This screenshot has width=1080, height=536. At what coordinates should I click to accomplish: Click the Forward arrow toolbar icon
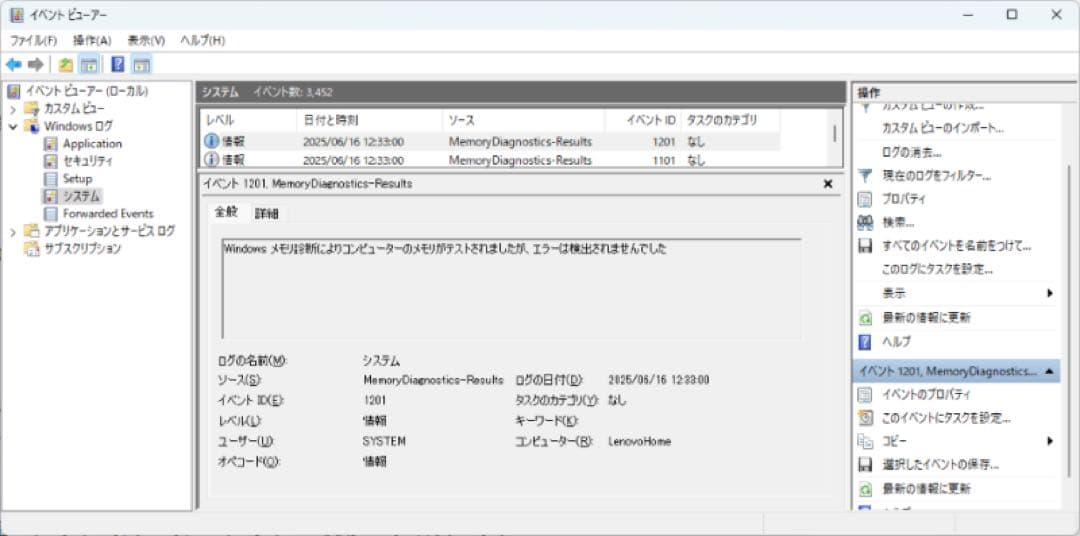point(35,65)
